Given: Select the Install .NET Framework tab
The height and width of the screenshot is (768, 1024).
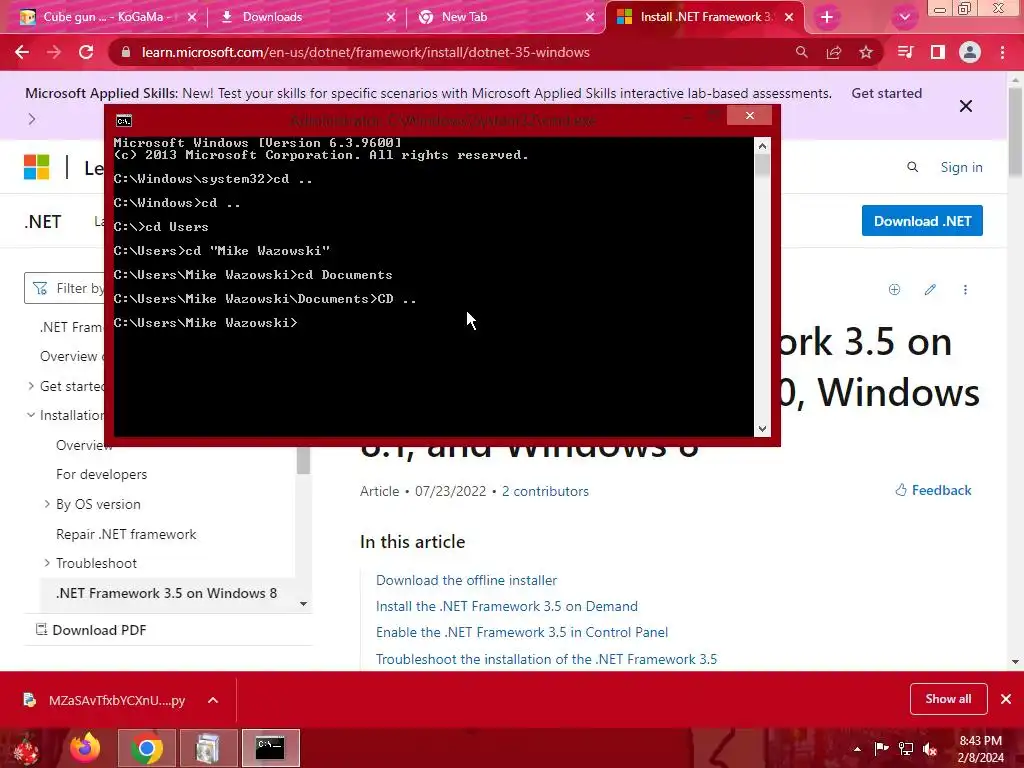Looking at the screenshot, I should (x=704, y=17).
